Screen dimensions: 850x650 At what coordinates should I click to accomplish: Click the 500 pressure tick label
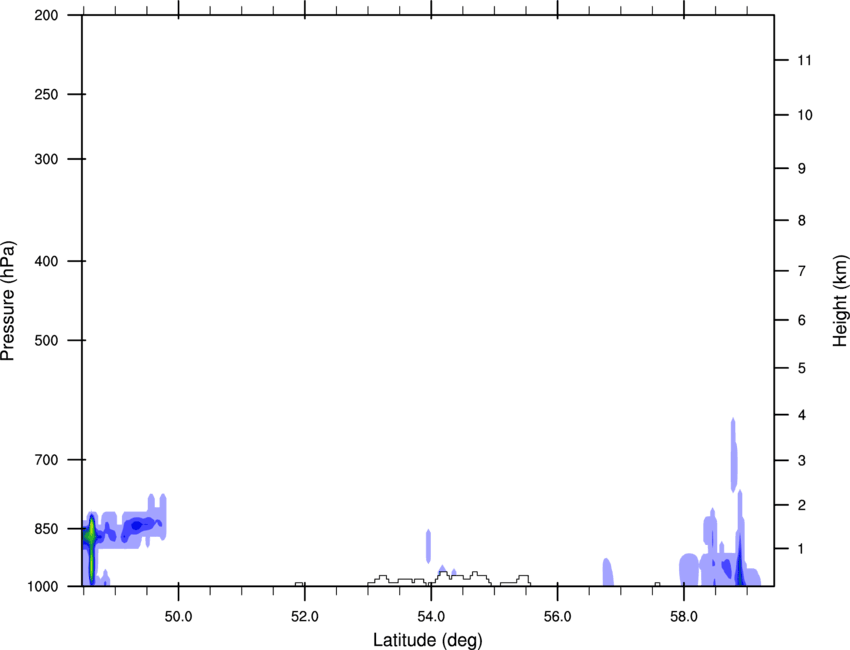(x=46, y=340)
